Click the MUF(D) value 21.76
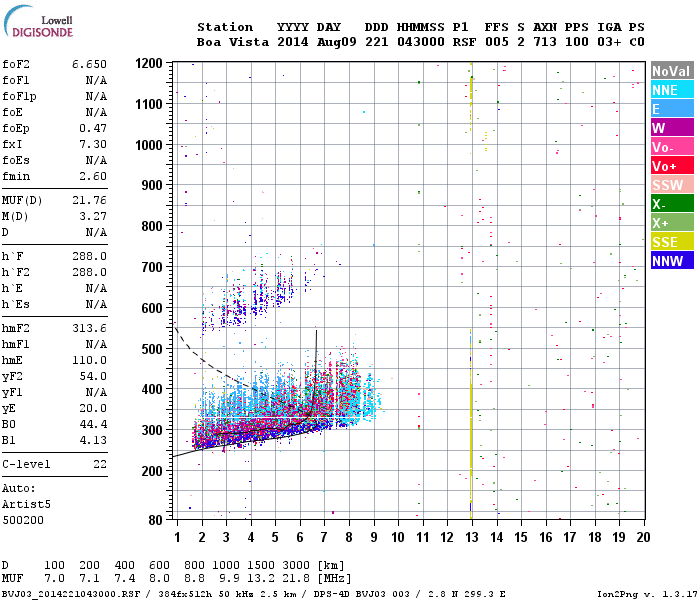Image resolution: width=700 pixels, height=600 pixels. [89, 200]
